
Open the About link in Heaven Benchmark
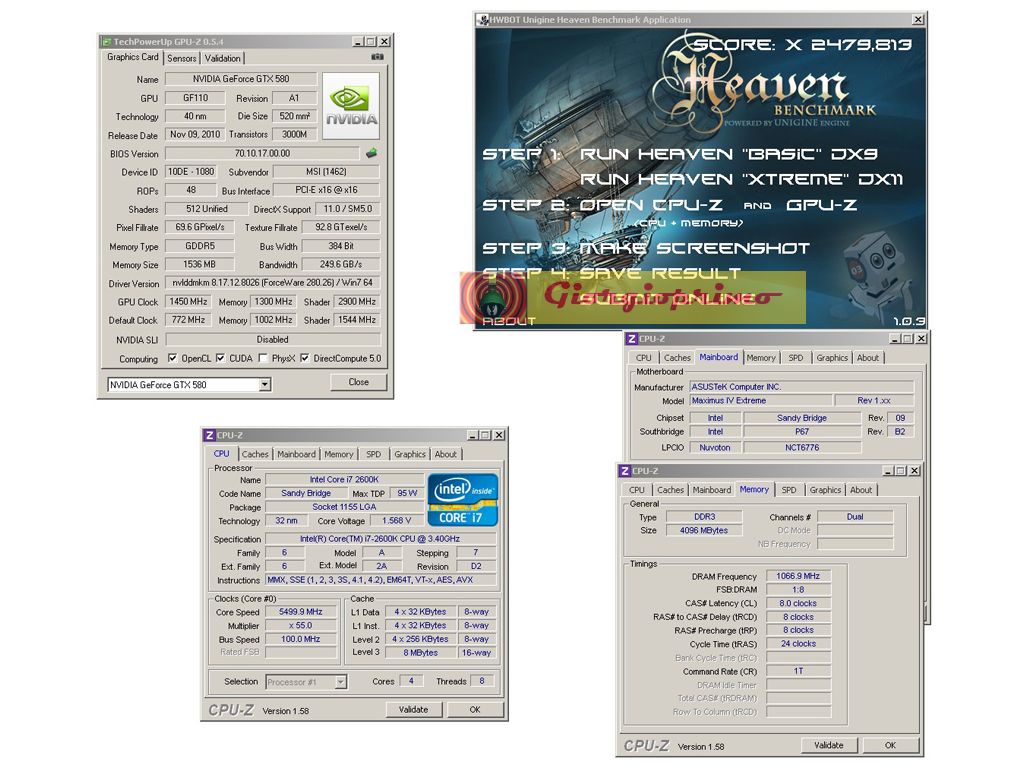point(509,321)
